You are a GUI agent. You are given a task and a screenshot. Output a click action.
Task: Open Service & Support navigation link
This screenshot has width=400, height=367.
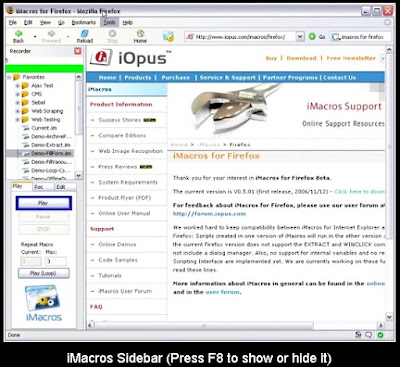(228, 78)
